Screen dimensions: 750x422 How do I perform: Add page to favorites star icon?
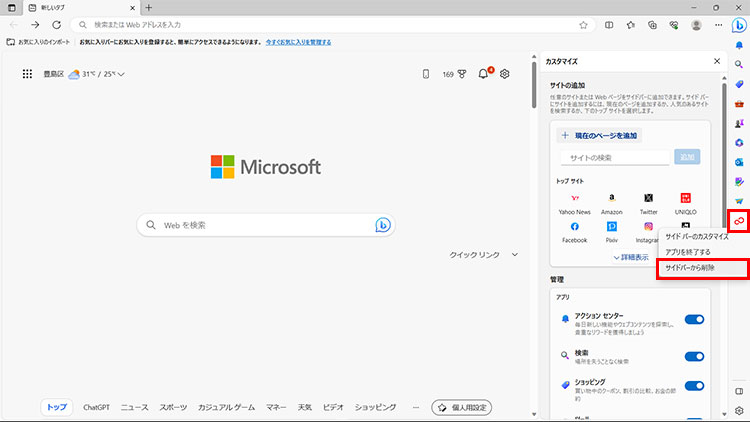583,25
